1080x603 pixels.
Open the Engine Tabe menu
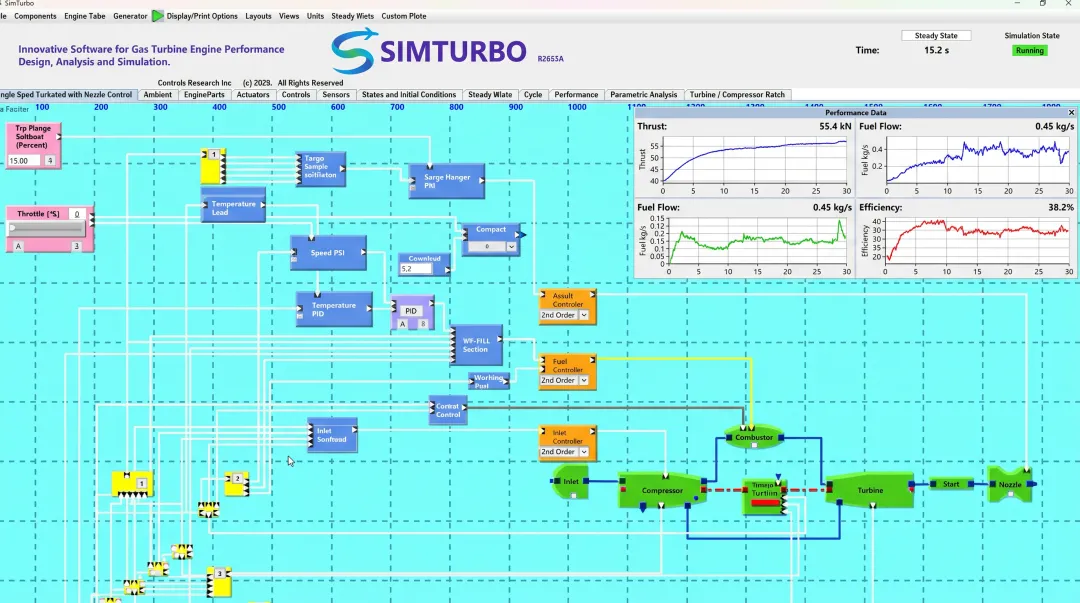pyautogui.click(x=85, y=16)
